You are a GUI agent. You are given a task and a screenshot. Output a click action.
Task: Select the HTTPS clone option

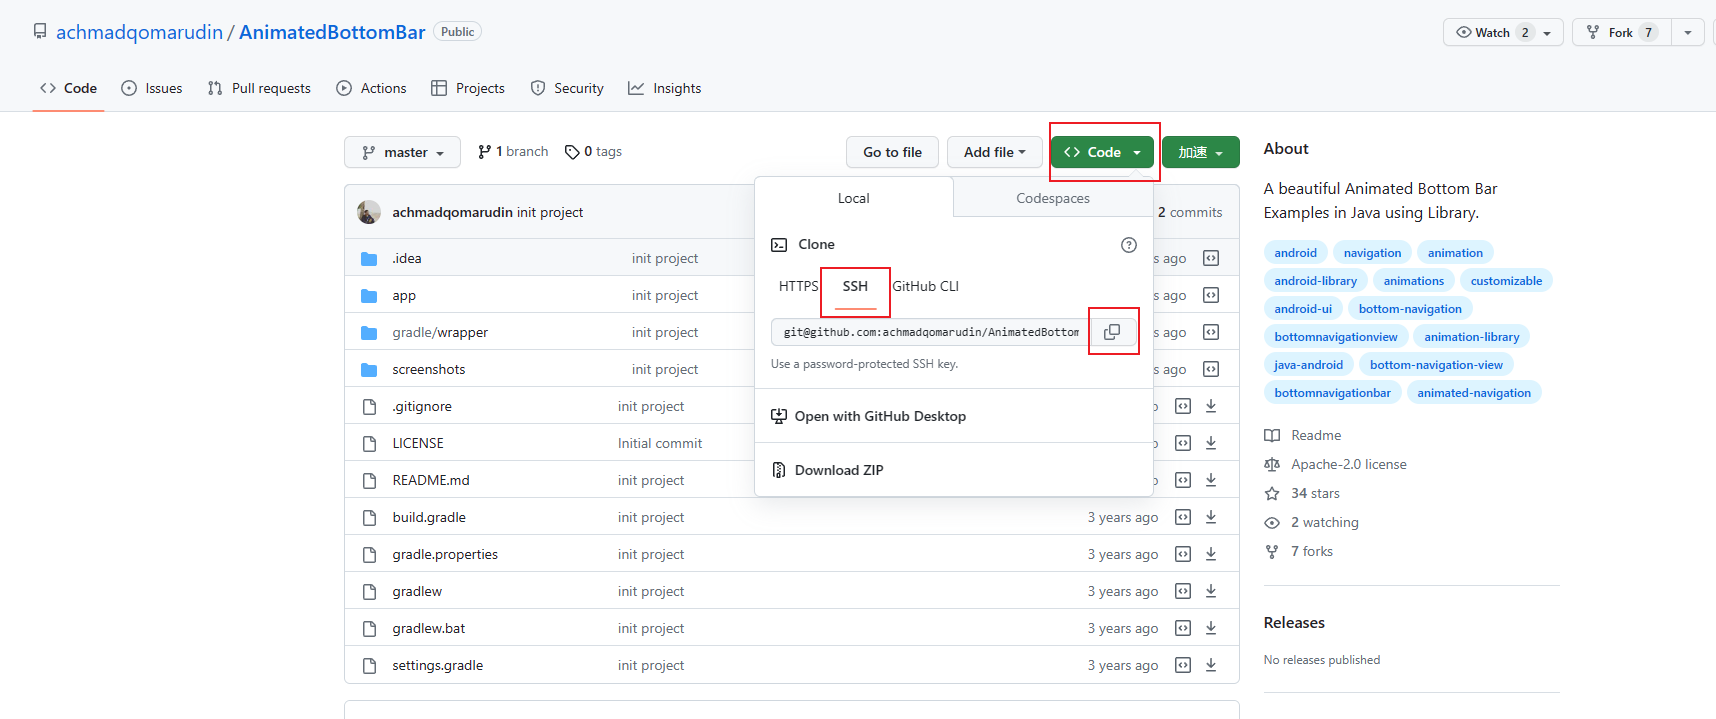coord(798,286)
